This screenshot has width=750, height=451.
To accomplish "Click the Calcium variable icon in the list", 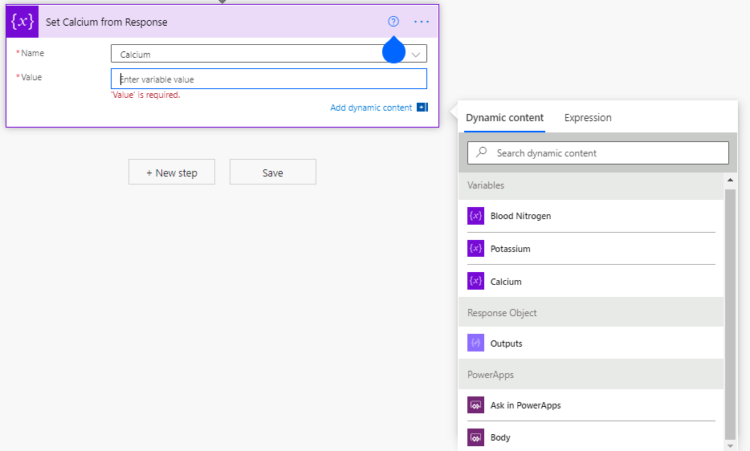I will click(475, 282).
